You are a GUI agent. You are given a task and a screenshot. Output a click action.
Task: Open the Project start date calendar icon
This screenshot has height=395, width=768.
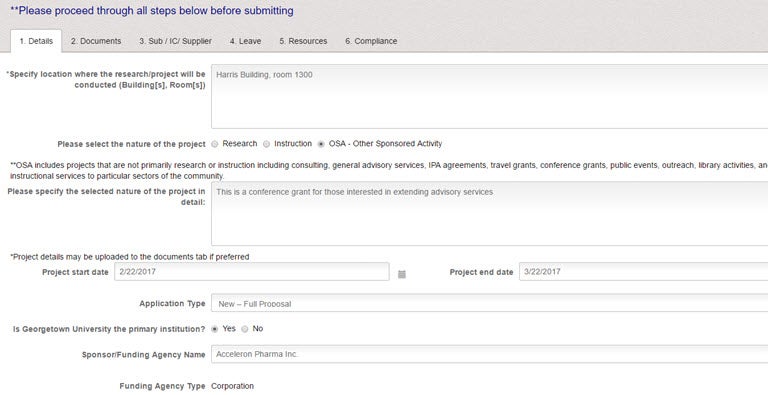[x=402, y=274]
